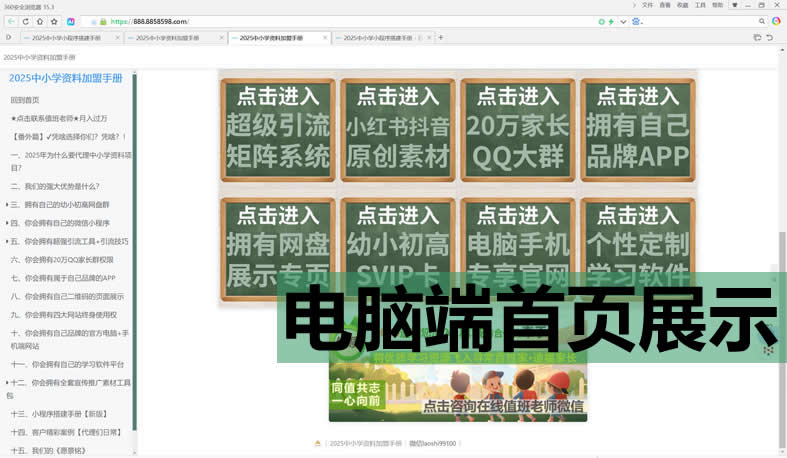Open 八、你会拥有自己二维码的页面展示
Viewport: 787px width, 458px height.
(67, 296)
